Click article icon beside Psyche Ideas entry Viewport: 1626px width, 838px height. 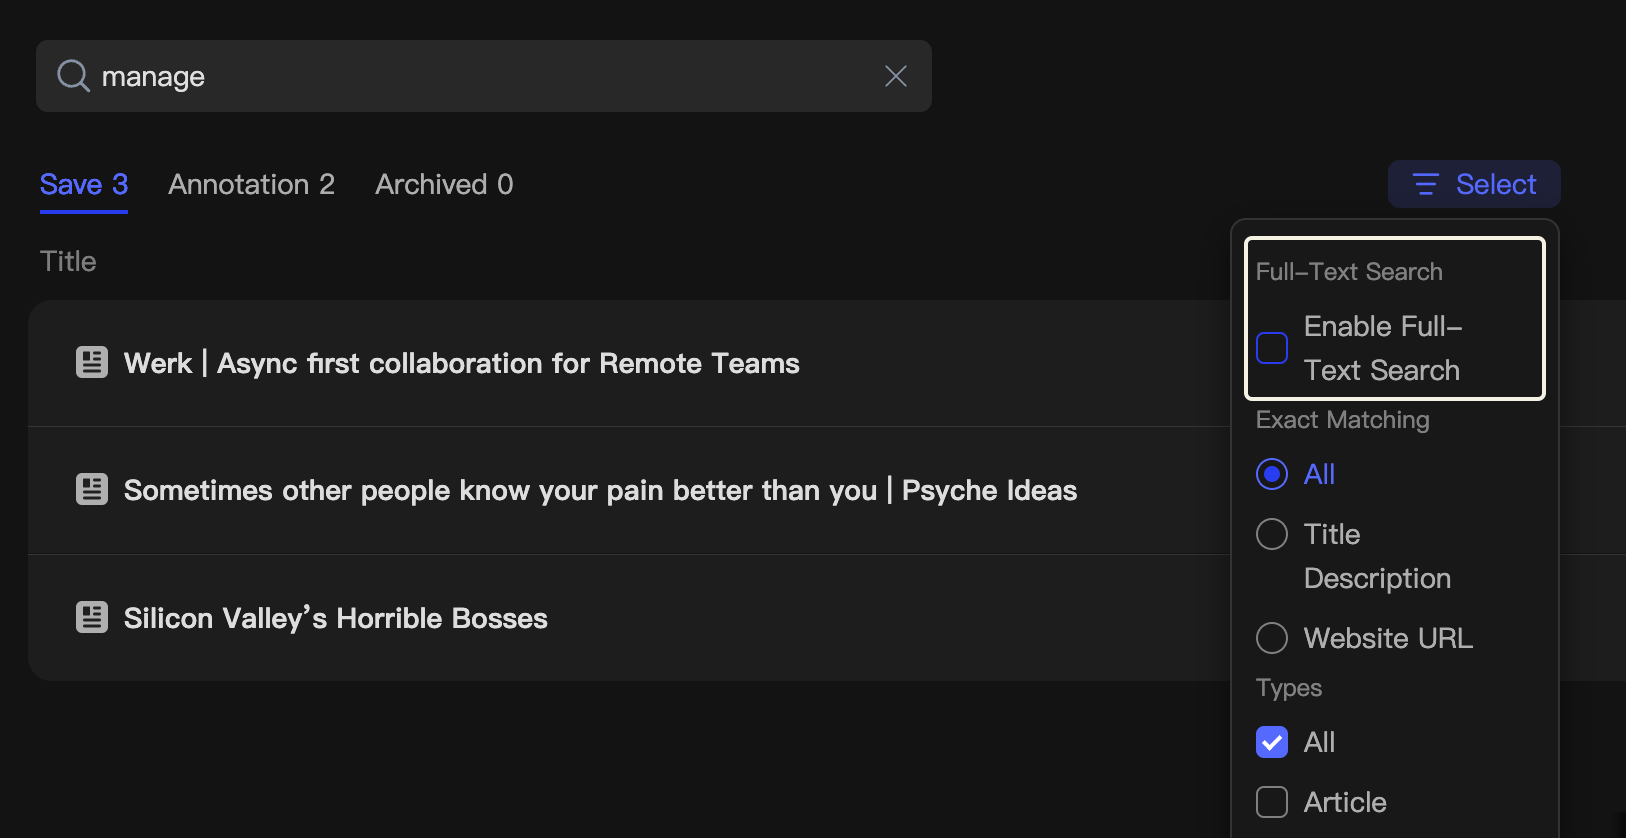pos(92,489)
